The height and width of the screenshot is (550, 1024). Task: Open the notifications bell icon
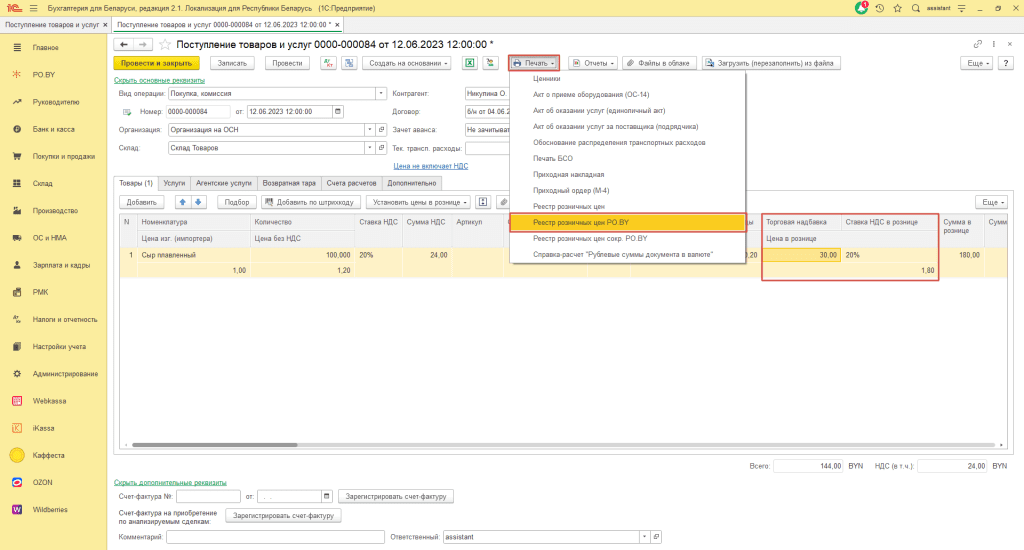(861, 7)
